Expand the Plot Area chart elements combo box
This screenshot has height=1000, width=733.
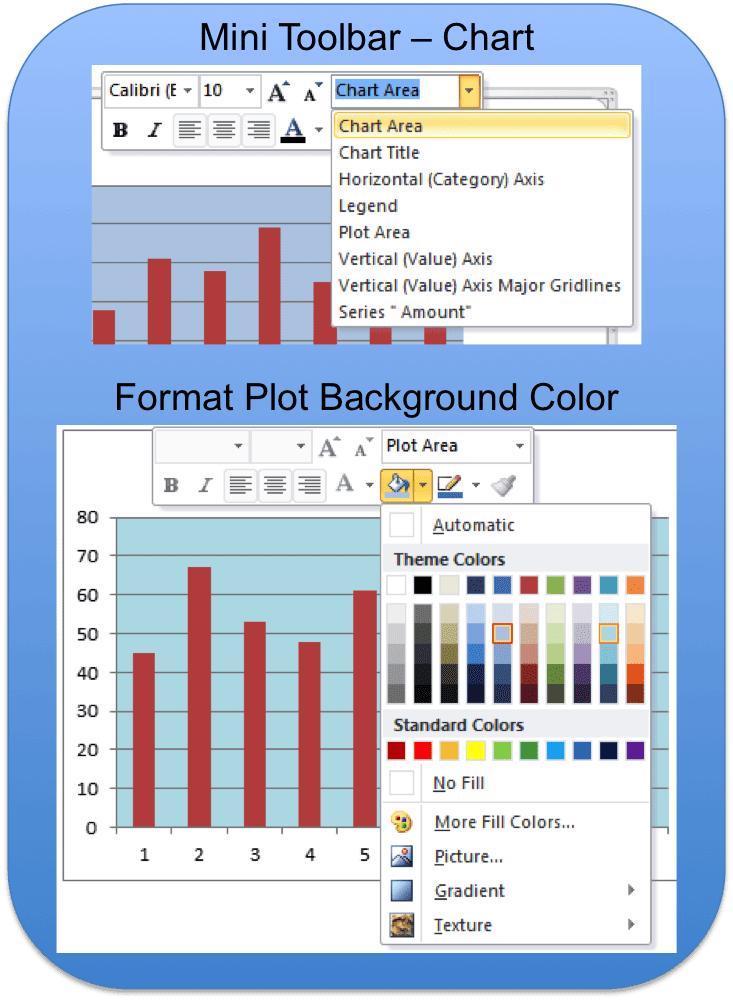pyautogui.click(x=520, y=447)
